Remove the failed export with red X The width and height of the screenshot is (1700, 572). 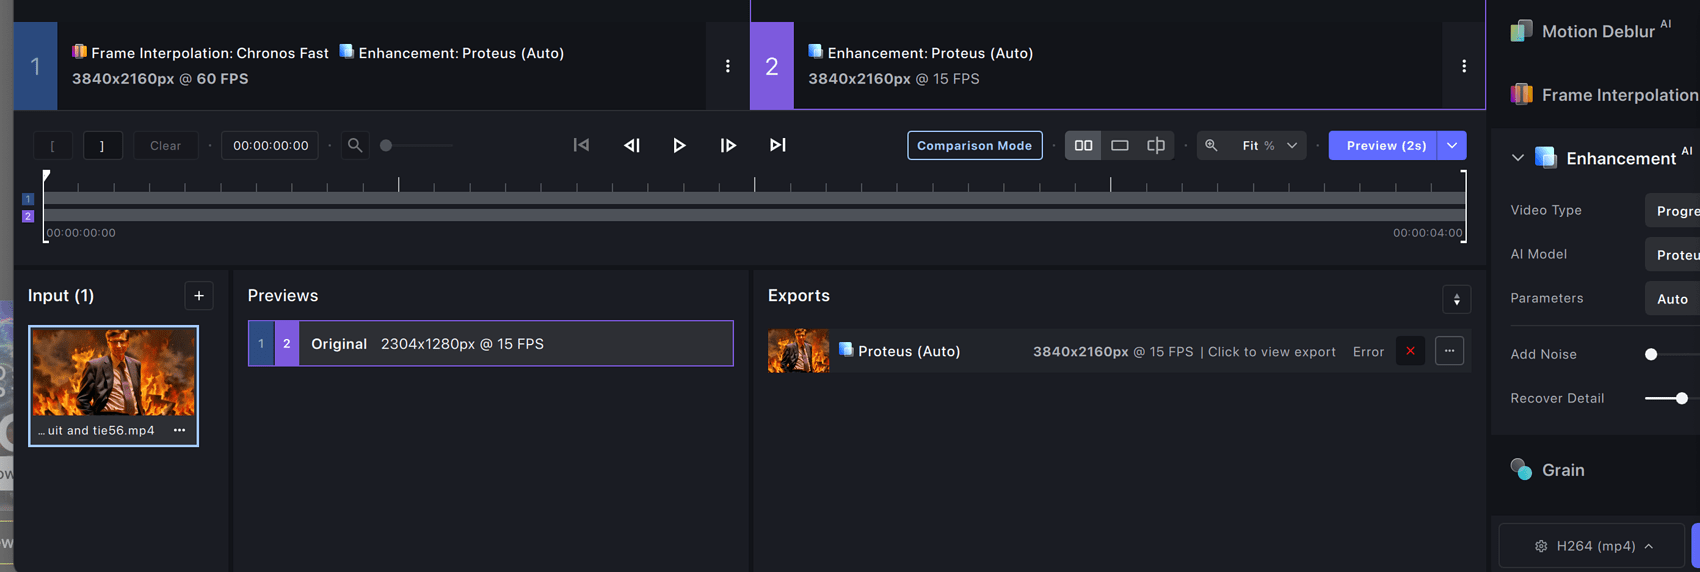click(x=1410, y=351)
